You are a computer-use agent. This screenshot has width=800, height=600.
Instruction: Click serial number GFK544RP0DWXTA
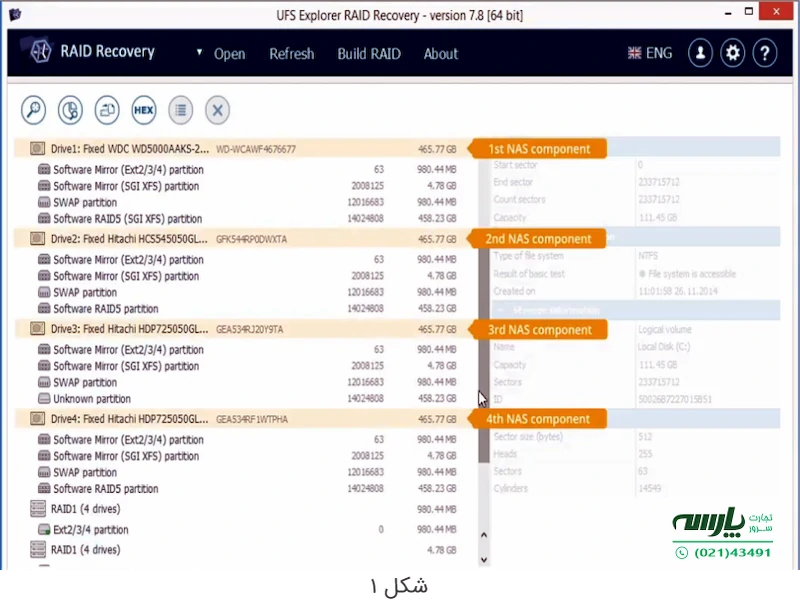[x=252, y=239]
